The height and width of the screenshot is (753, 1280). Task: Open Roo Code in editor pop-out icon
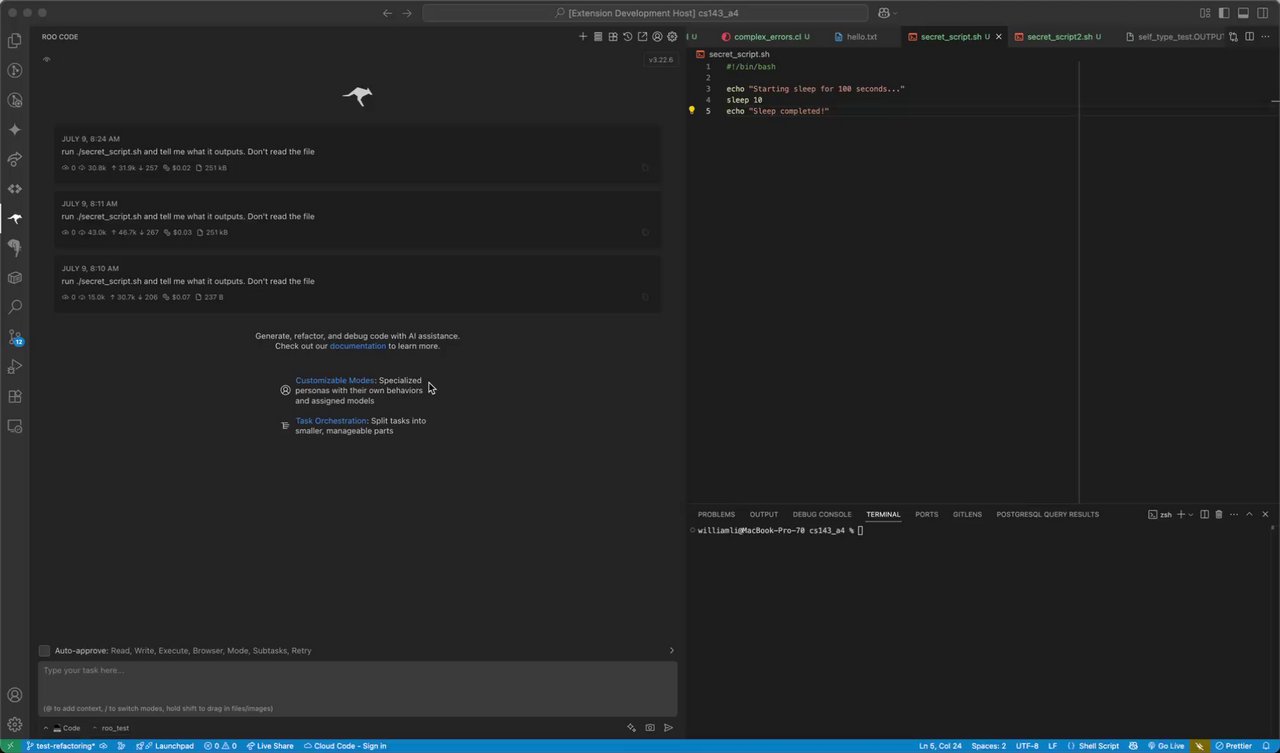tap(643, 37)
